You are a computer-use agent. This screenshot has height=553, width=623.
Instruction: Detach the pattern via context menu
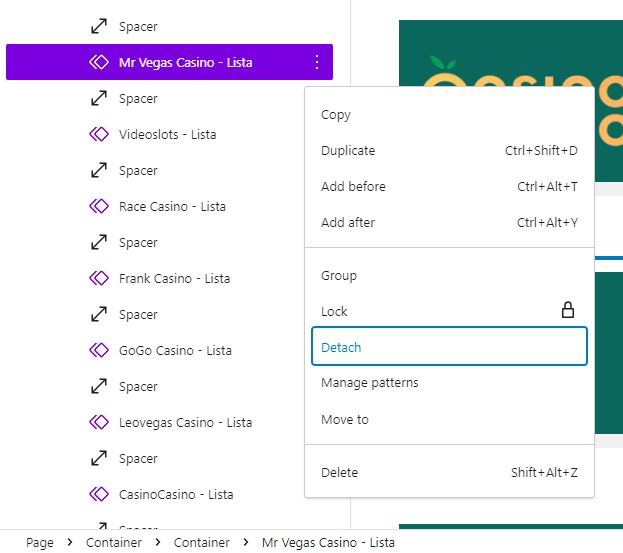(449, 346)
